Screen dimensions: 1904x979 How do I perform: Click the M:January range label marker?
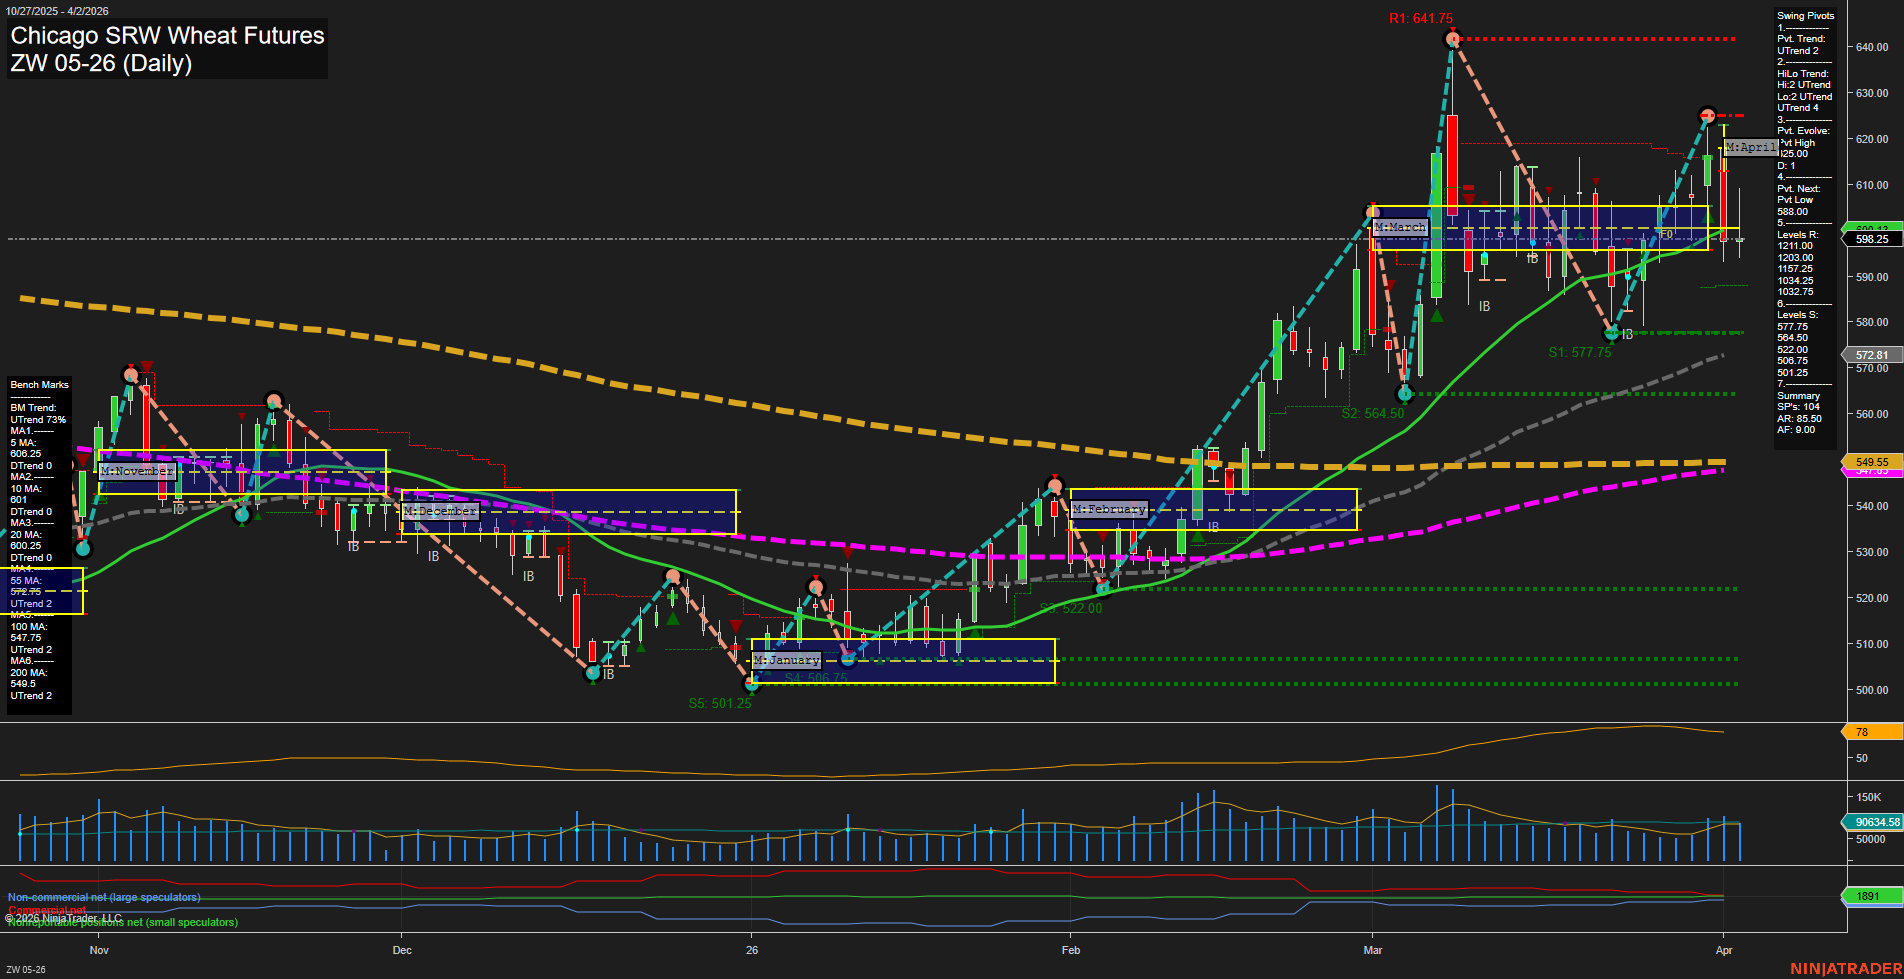pyautogui.click(x=786, y=660)
